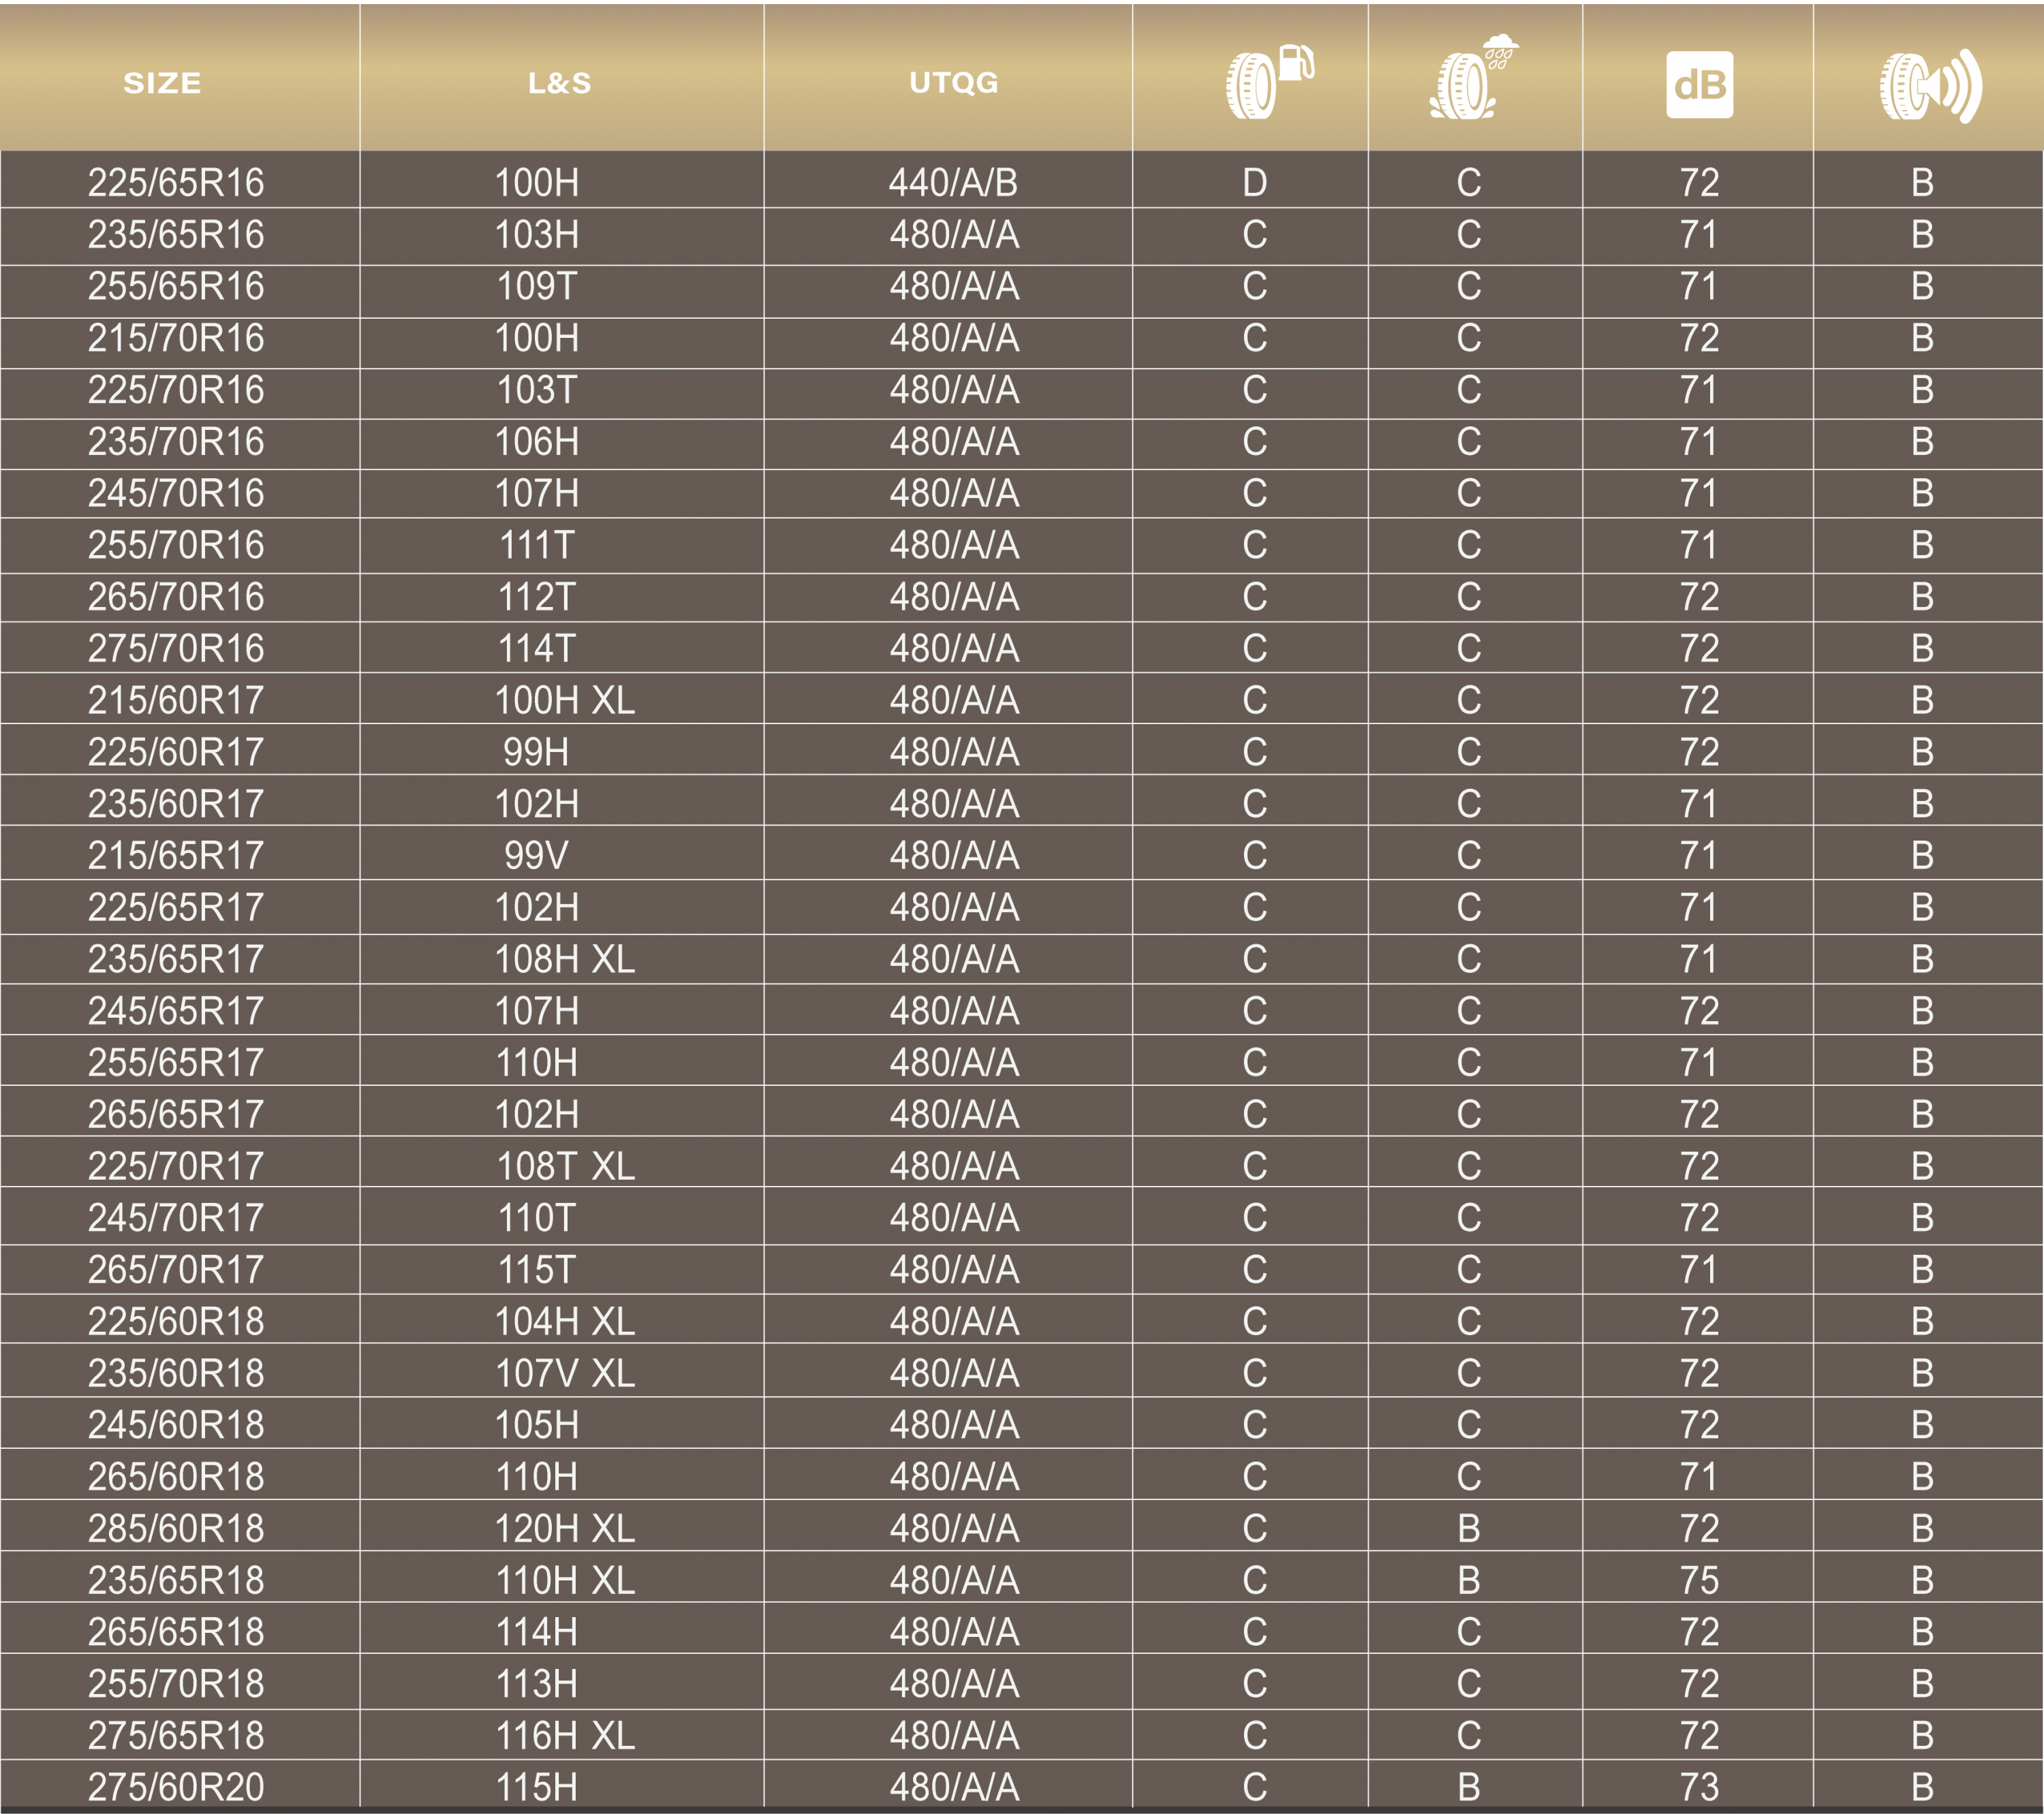Click noise value 73 in last row

point(1699,1787)
